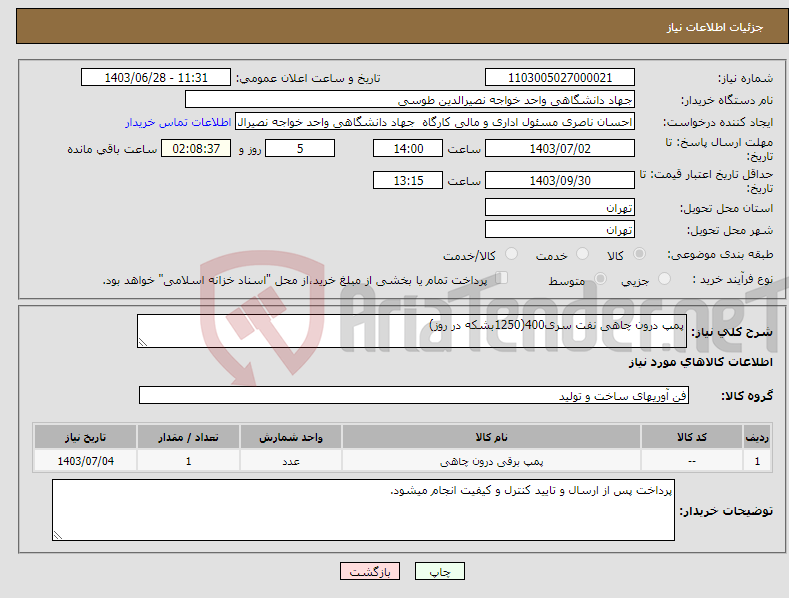
Task: Click the جزئیات اطلاعات نیاز page header
Action: pos(402,27)
